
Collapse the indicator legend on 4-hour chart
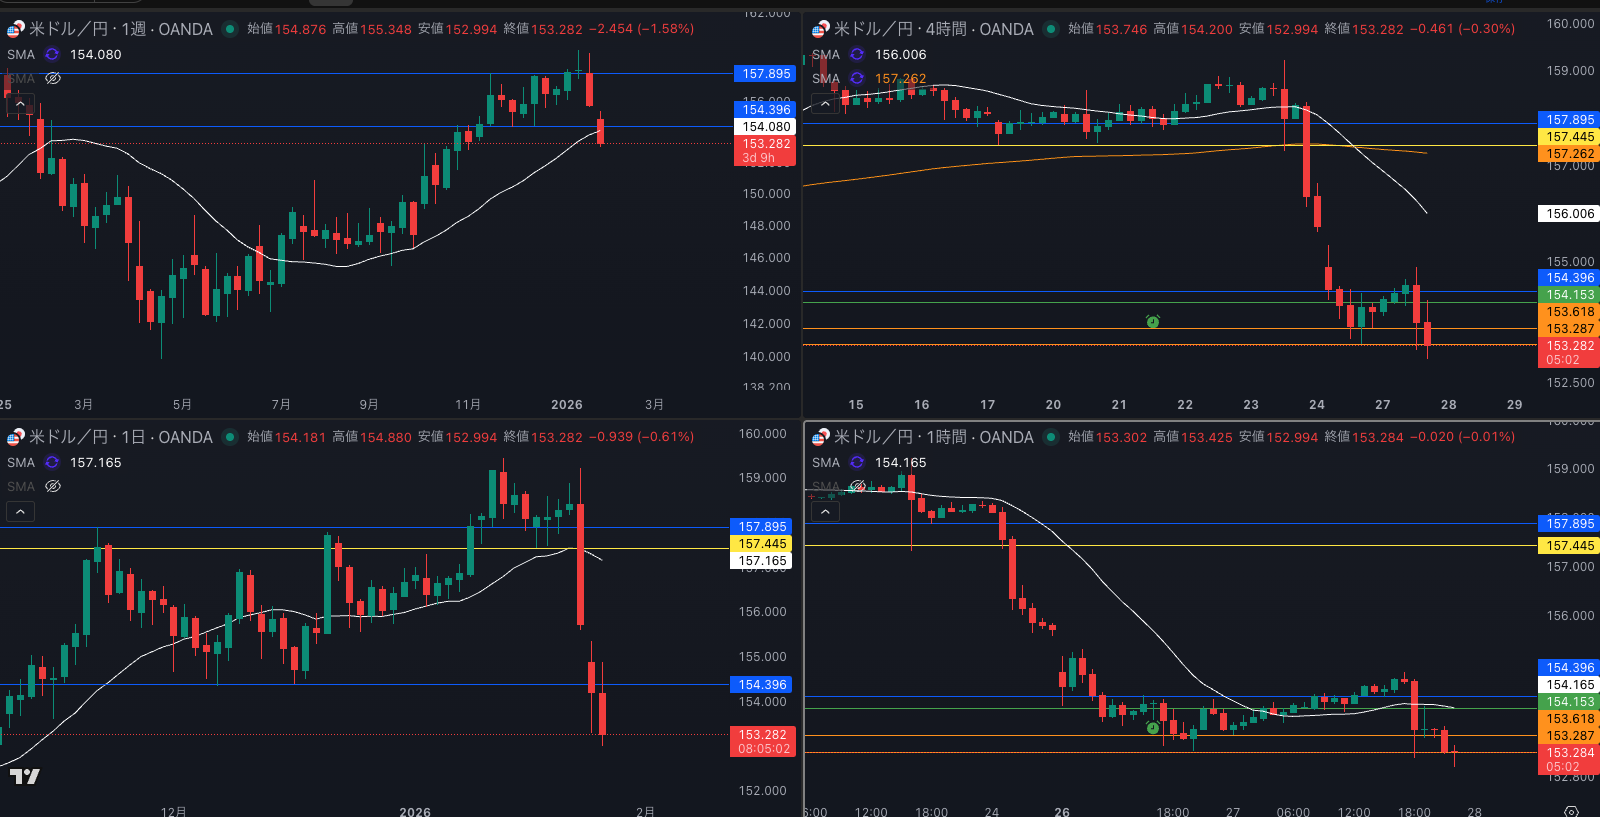click(x=825, y=103)
